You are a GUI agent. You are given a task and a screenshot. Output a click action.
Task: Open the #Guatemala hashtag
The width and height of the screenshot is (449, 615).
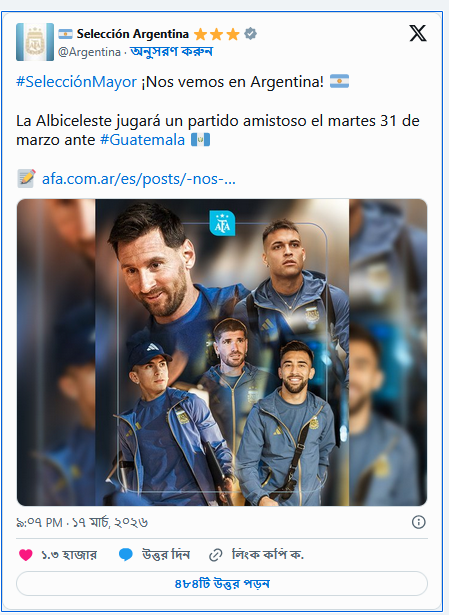point(142,140)
